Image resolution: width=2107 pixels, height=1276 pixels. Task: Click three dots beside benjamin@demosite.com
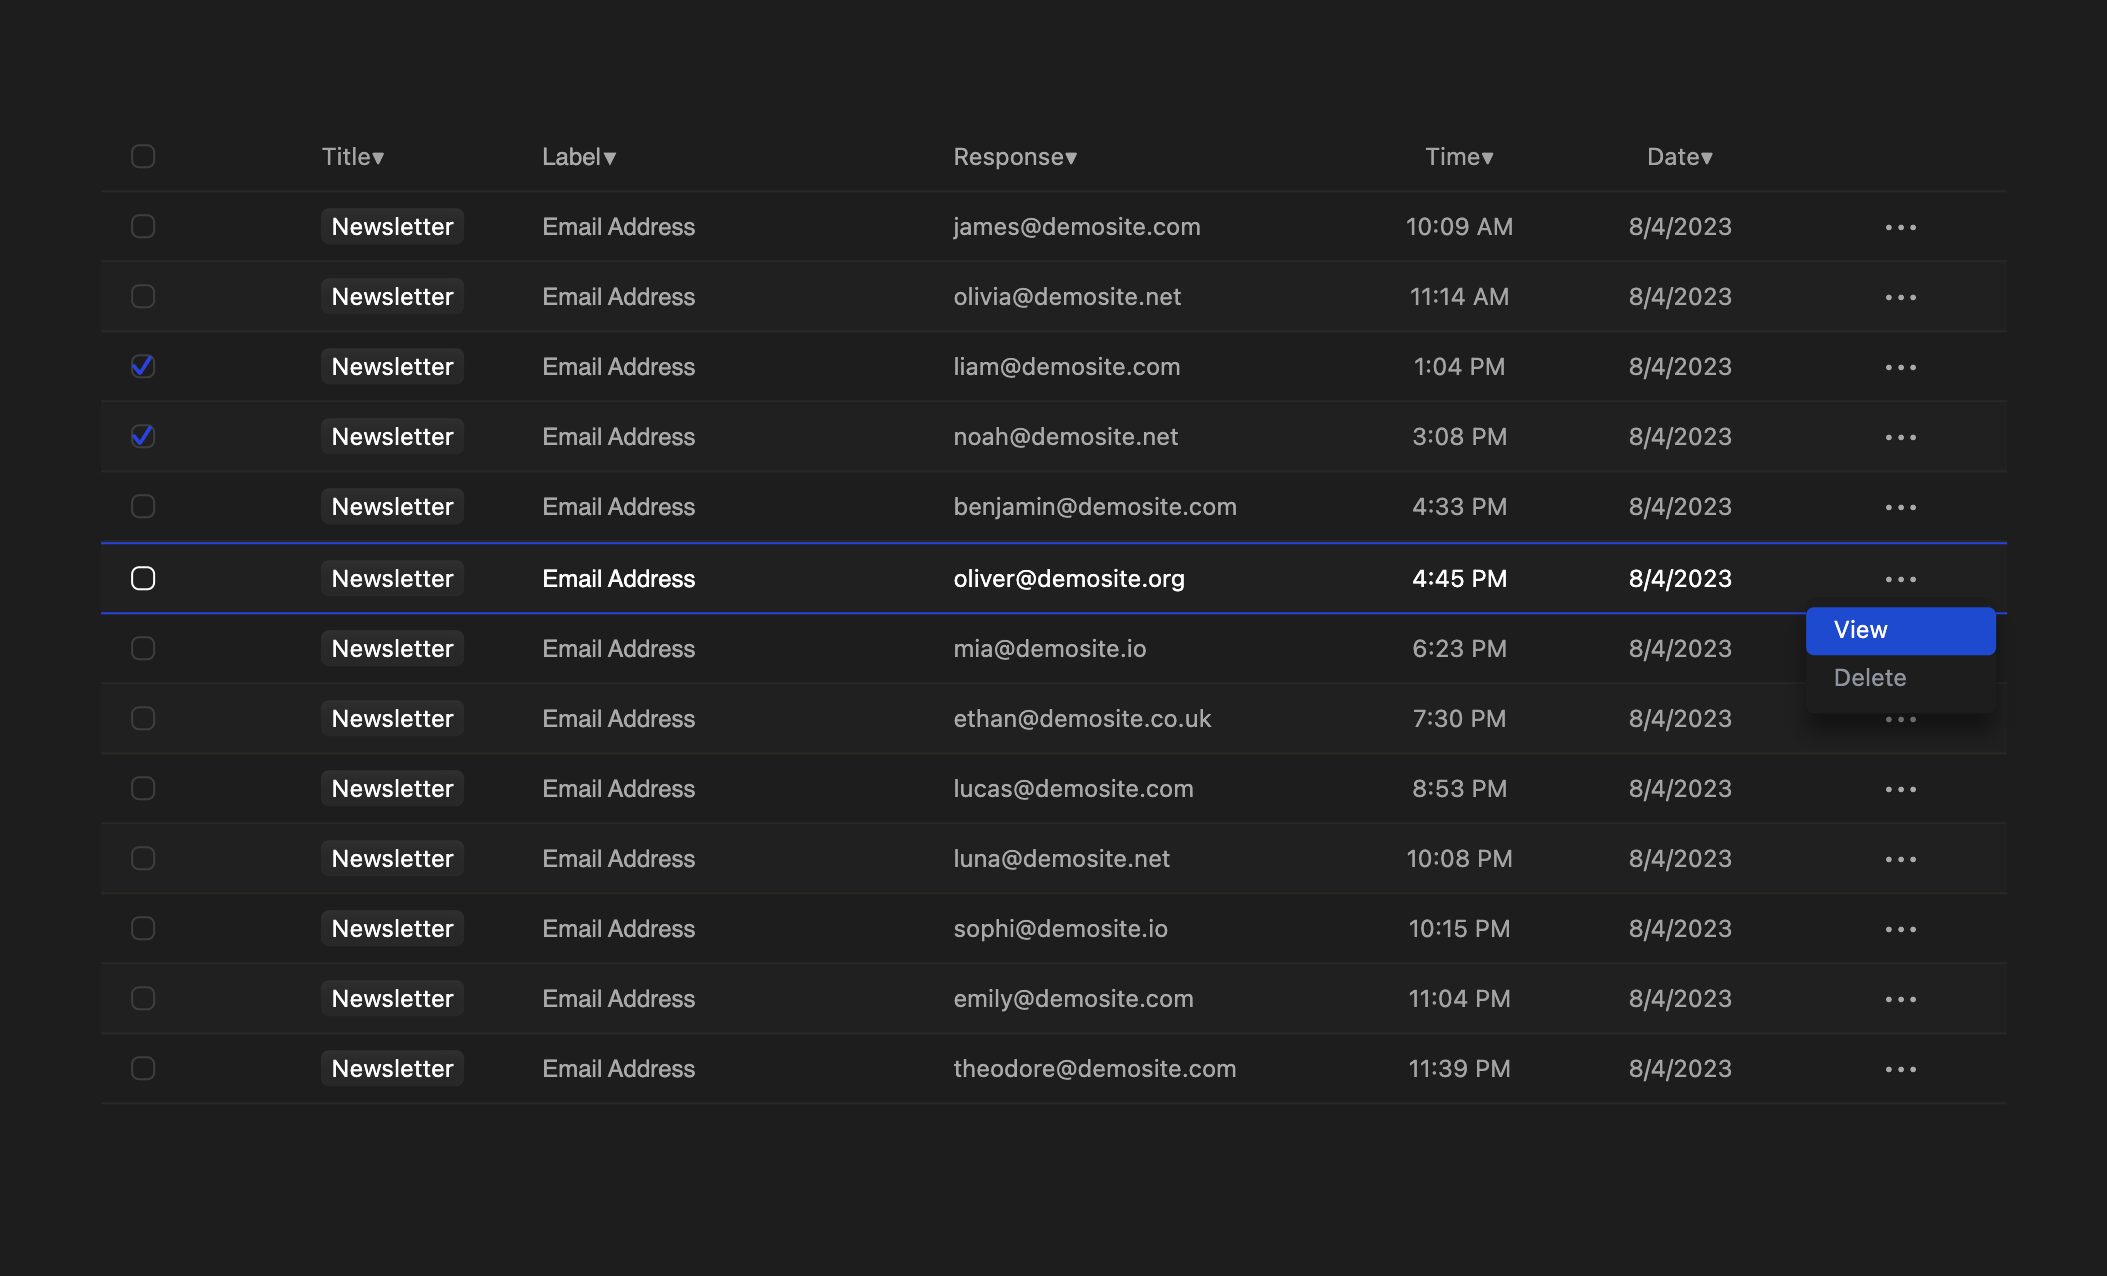click(1900, 507)
